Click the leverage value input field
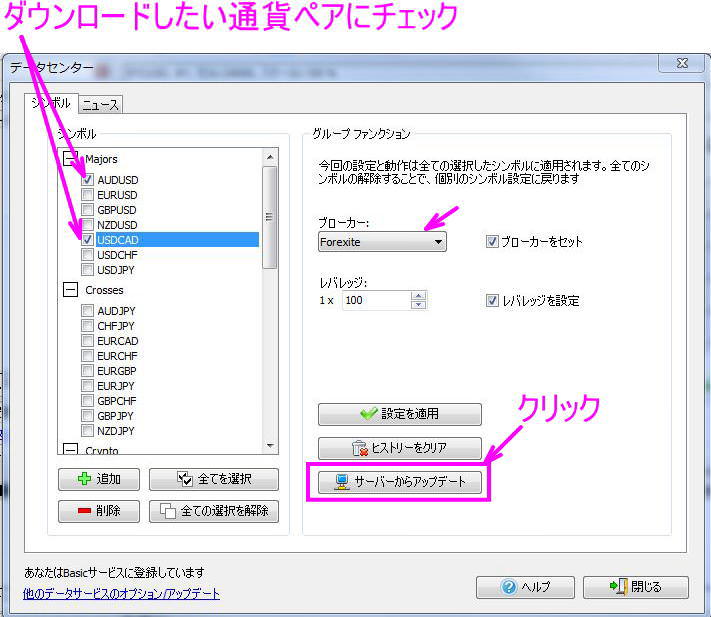Image resolution: width=711 pixels, height=617 pixels. 376,300
